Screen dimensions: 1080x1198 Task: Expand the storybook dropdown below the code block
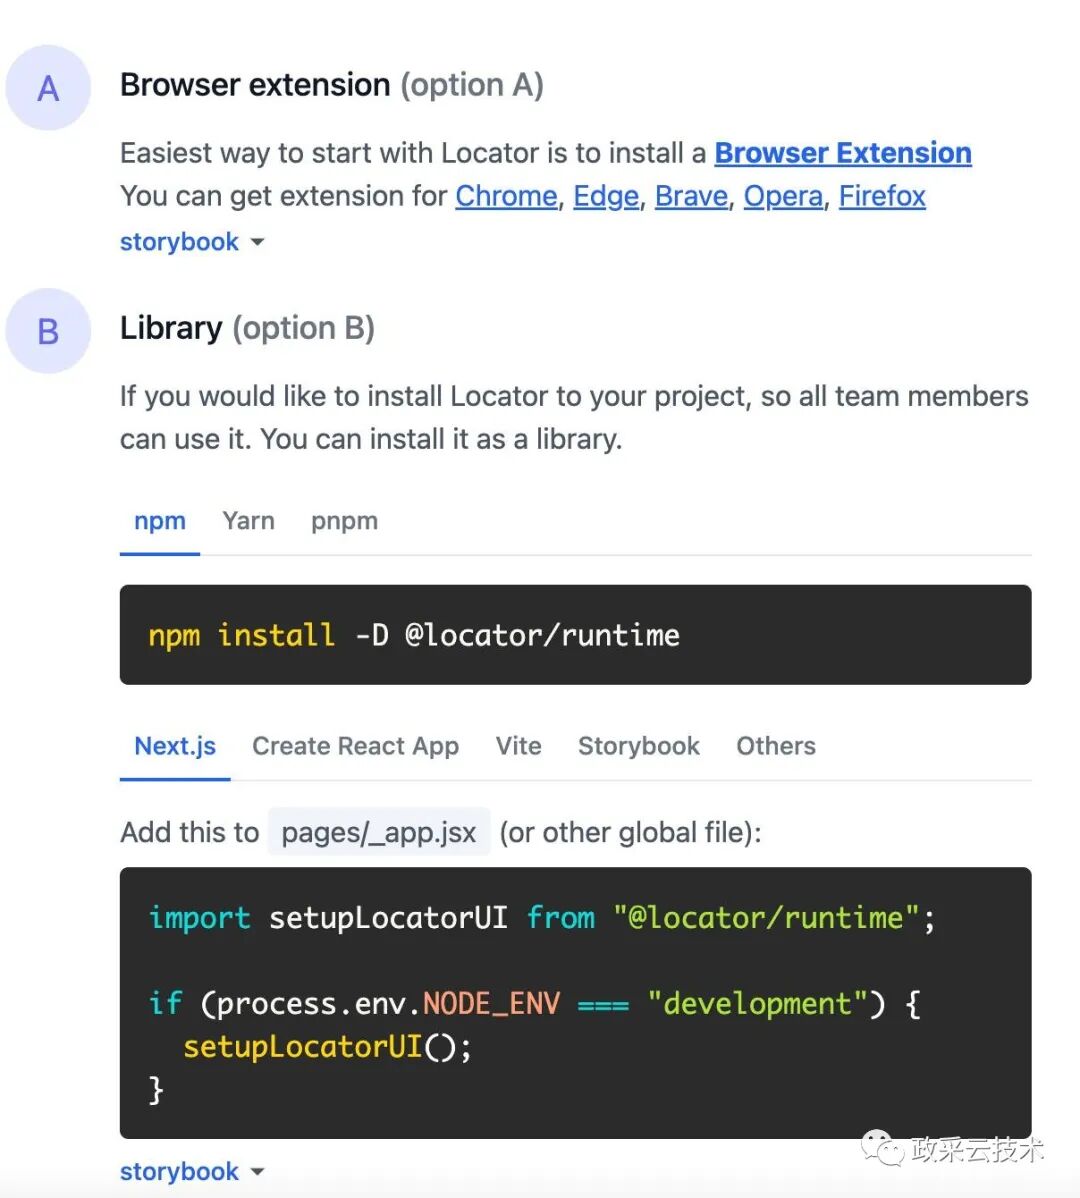[x=192, y=1171]
